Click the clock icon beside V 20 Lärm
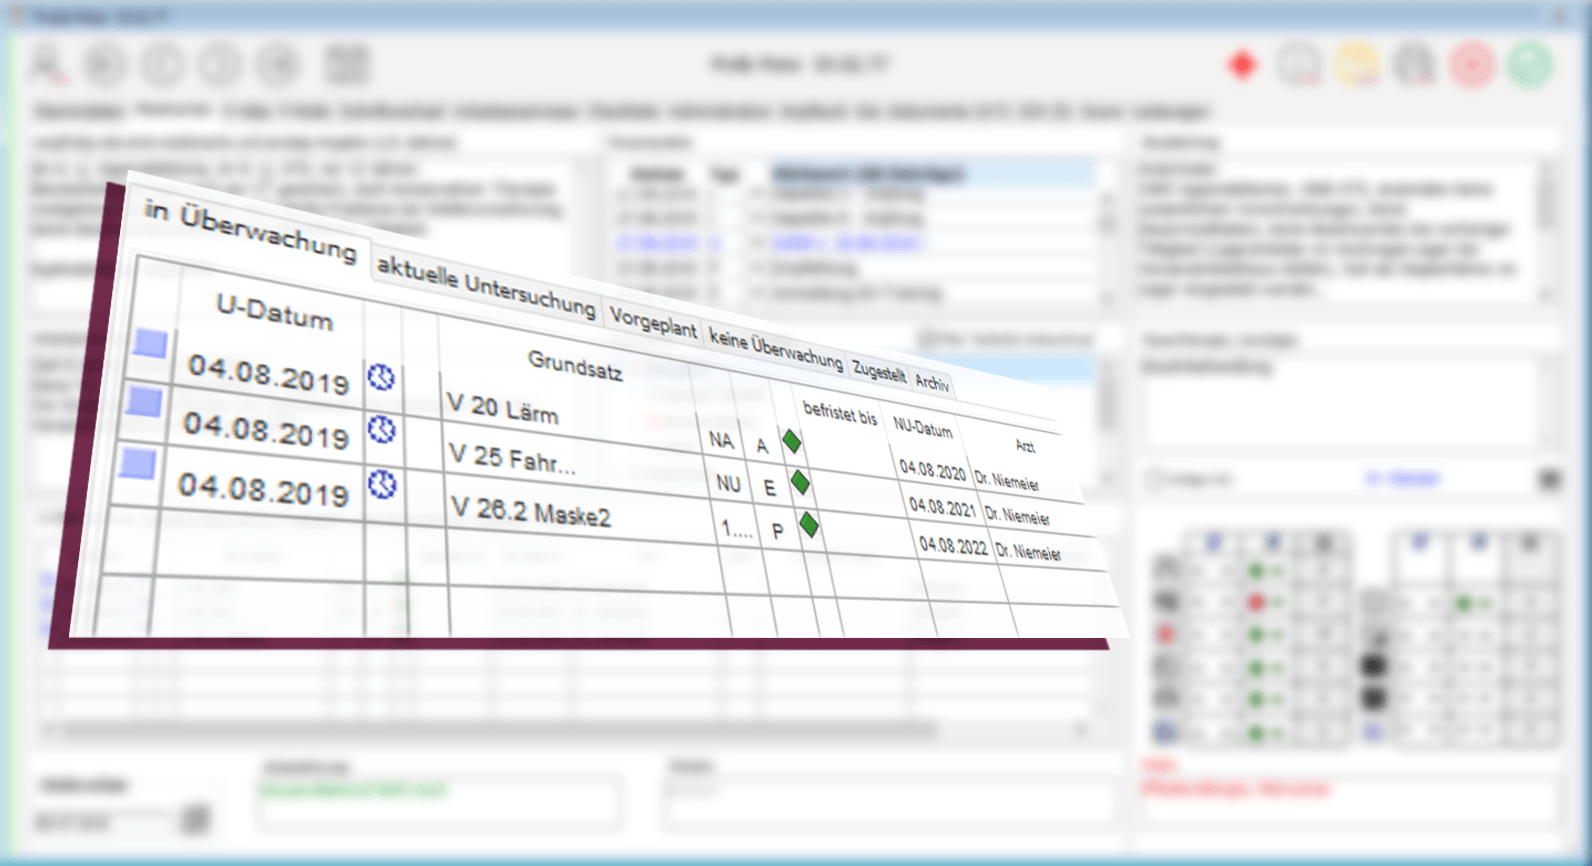This screenshot has width=1592, height=866. coord(381,378)
